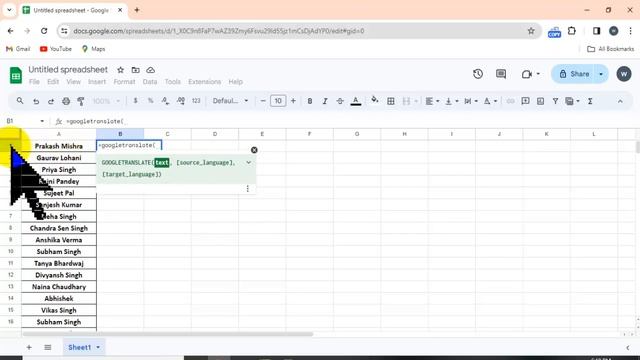640x360 pixels.
Task: View the cloud save status
Action: [150, 70]
